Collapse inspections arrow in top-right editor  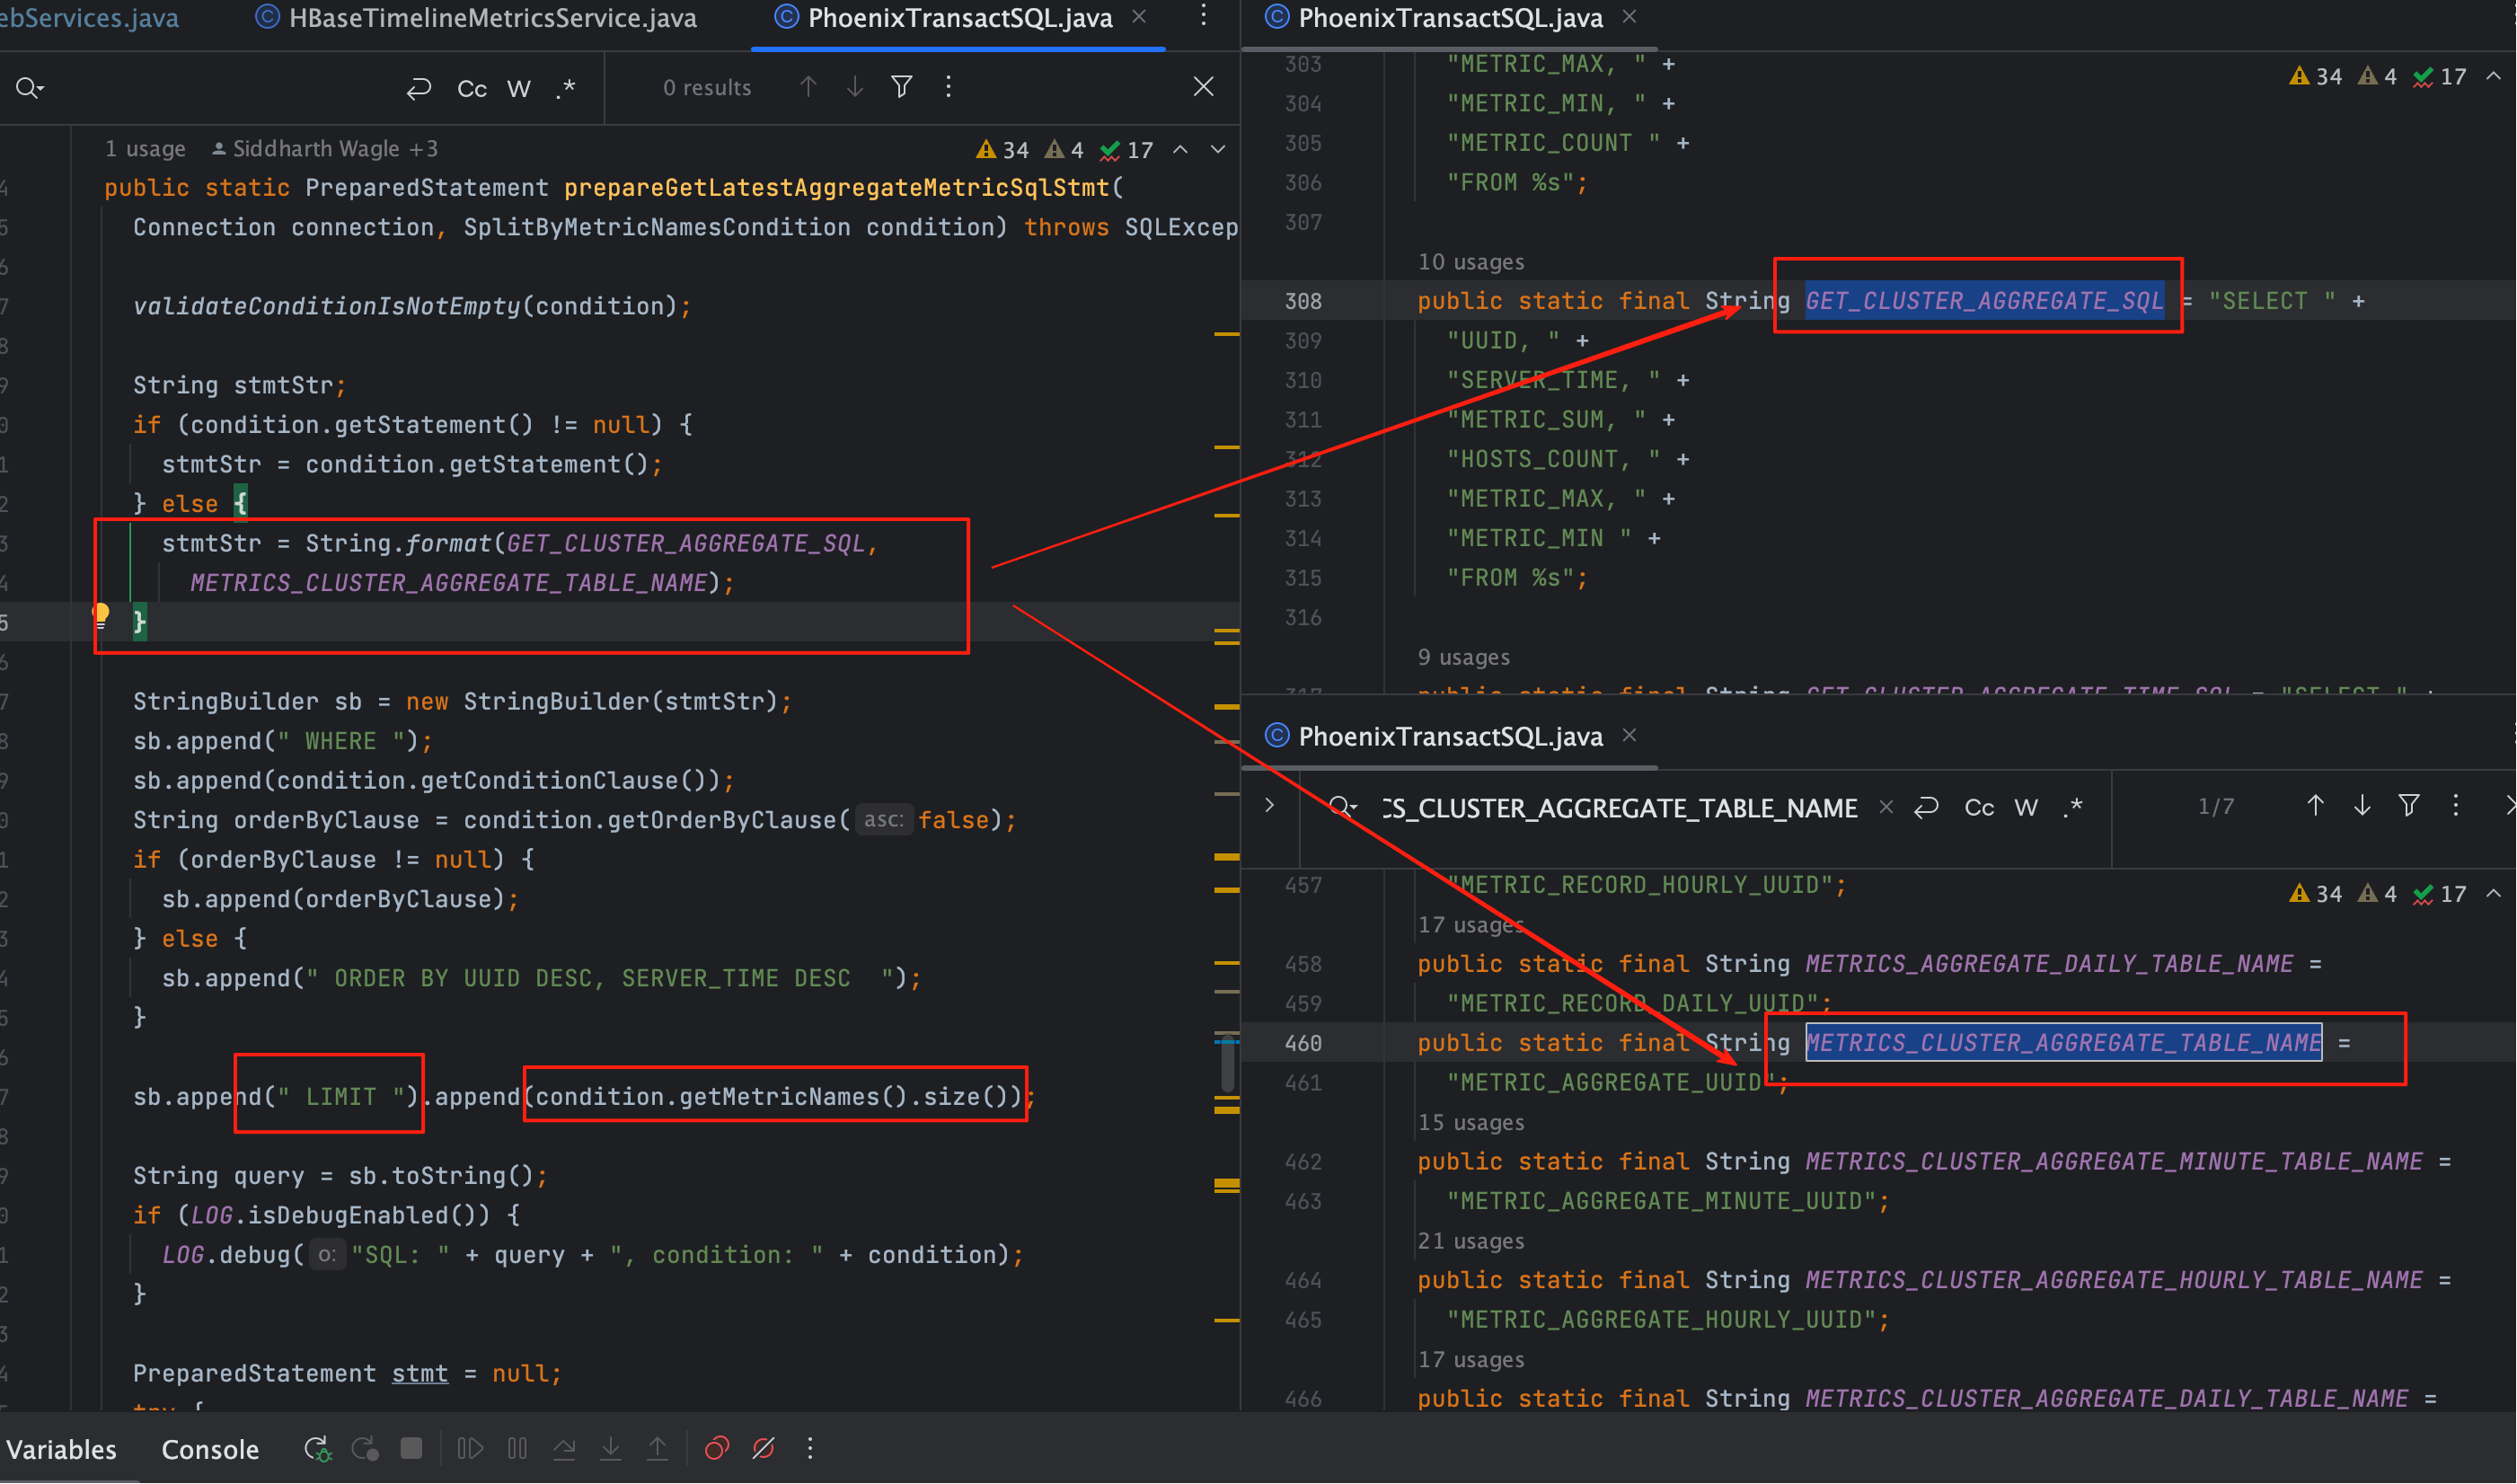click(2494, 77)
